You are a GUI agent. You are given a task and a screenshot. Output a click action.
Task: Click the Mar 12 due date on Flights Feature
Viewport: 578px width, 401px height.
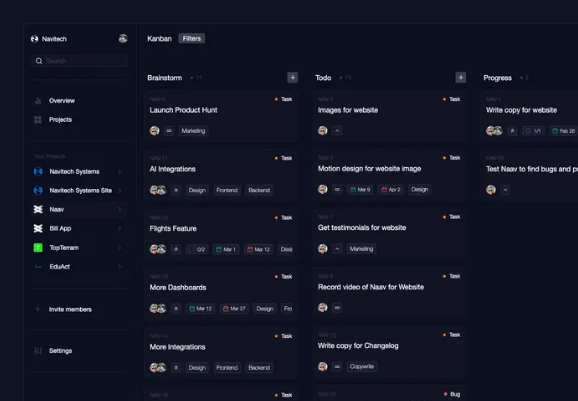click(x=258, y=250)
